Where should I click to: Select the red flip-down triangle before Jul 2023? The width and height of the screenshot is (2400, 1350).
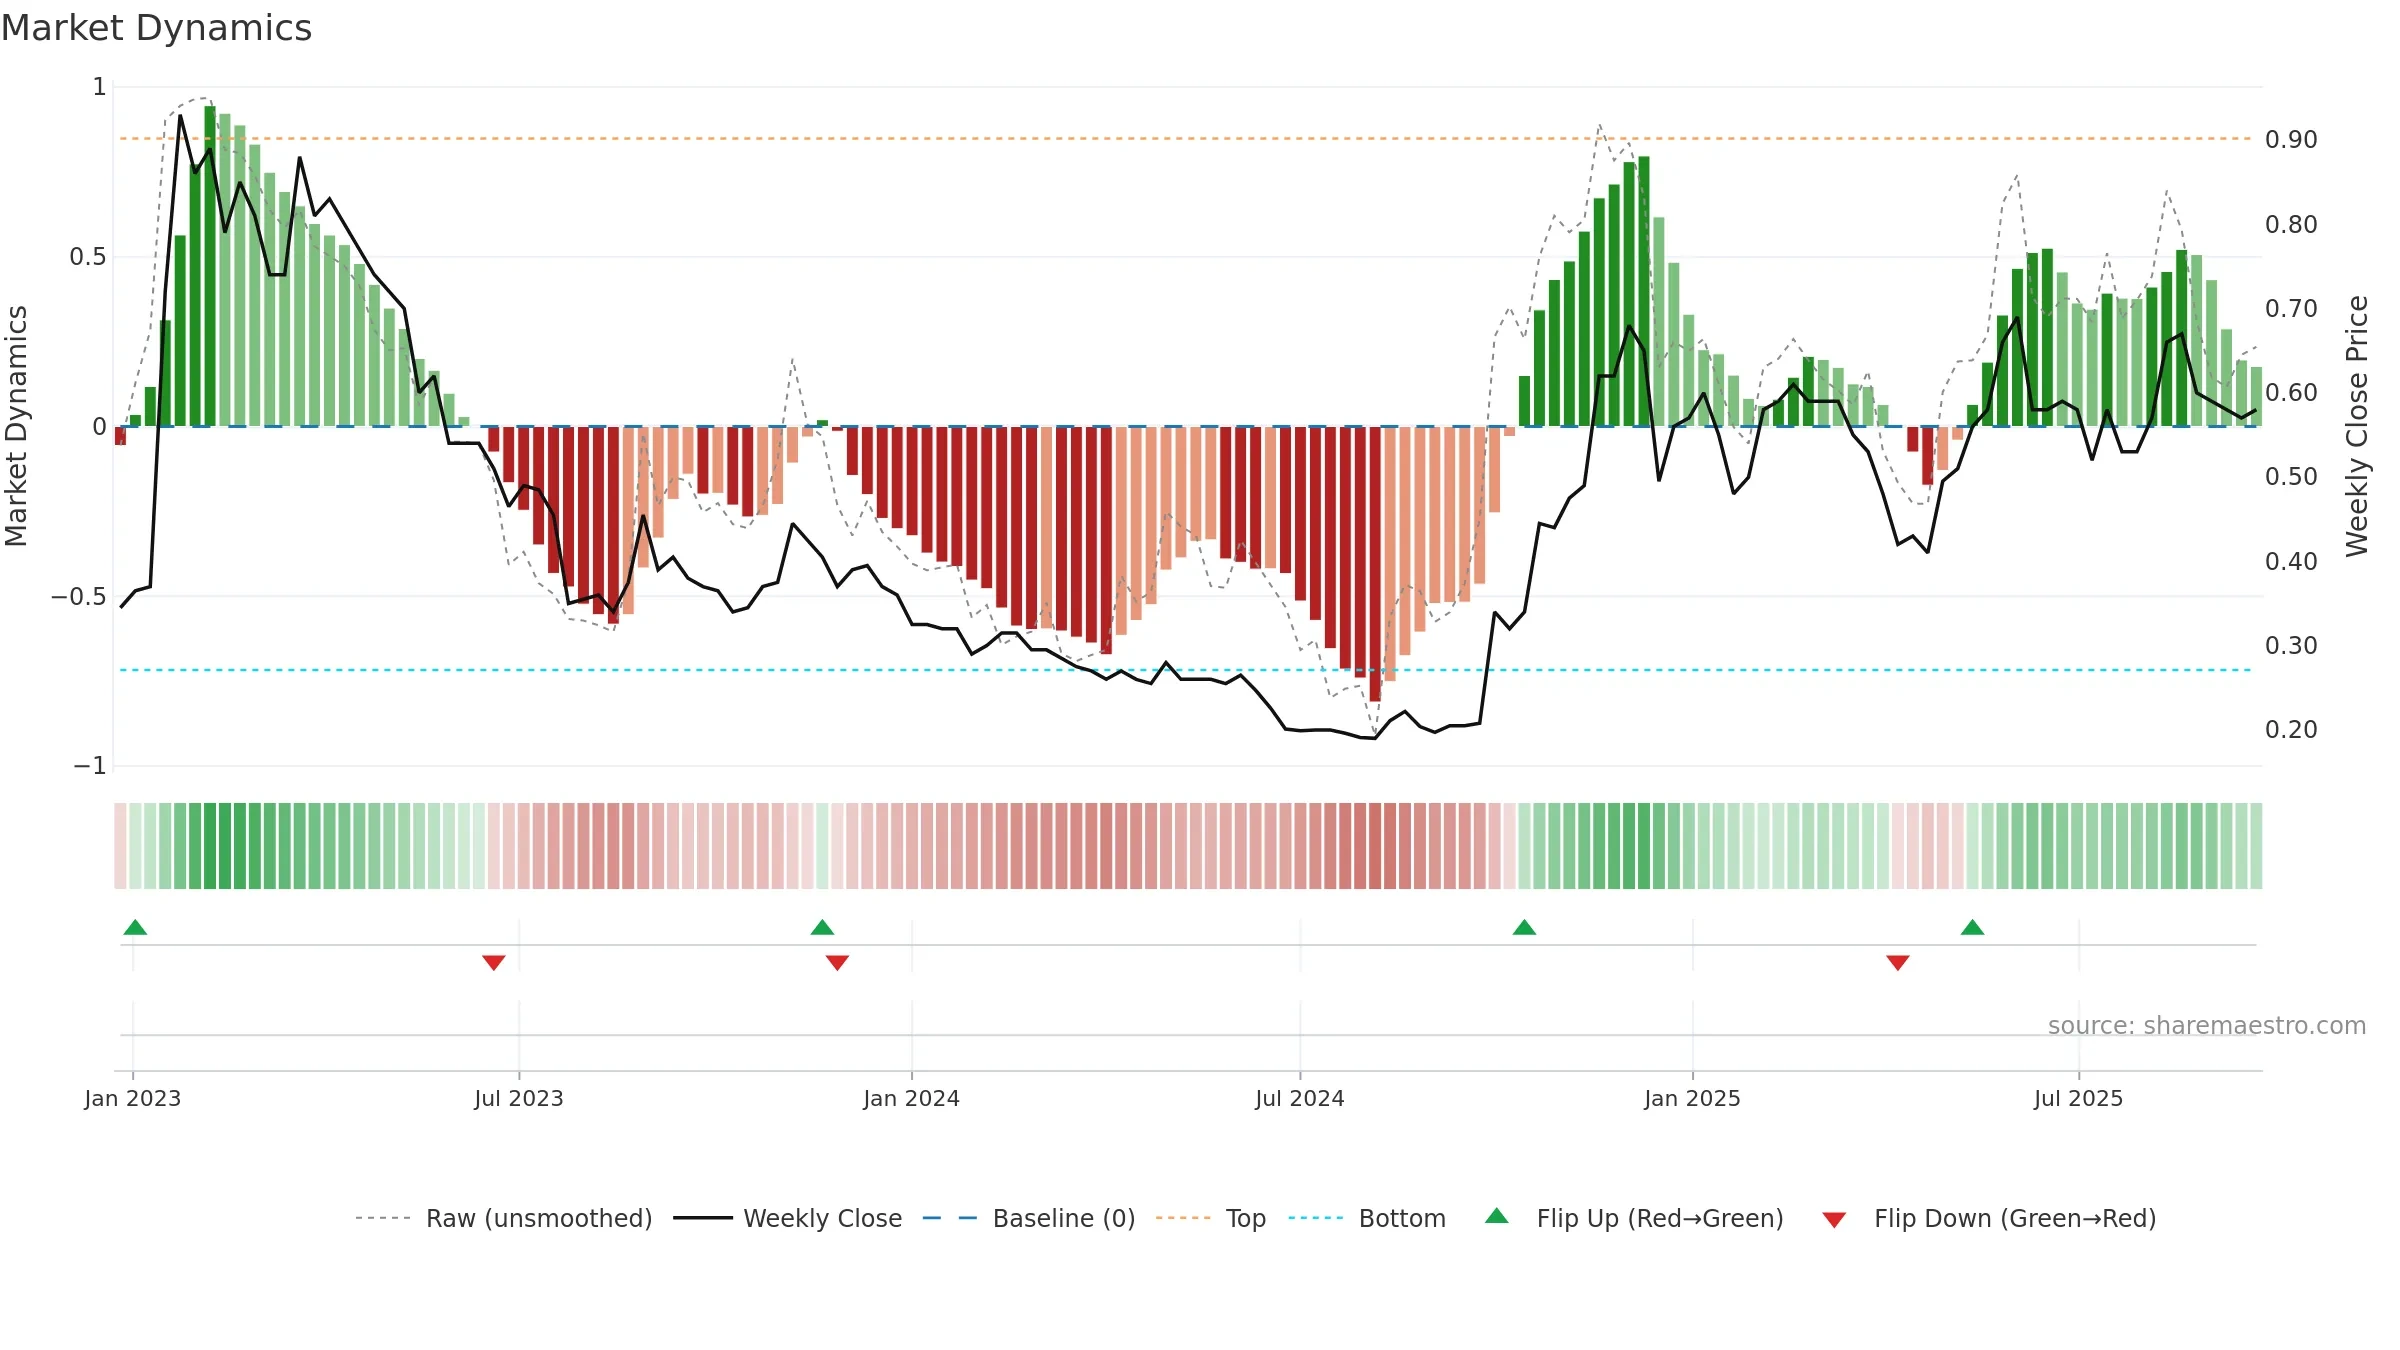tap(494, 963)
